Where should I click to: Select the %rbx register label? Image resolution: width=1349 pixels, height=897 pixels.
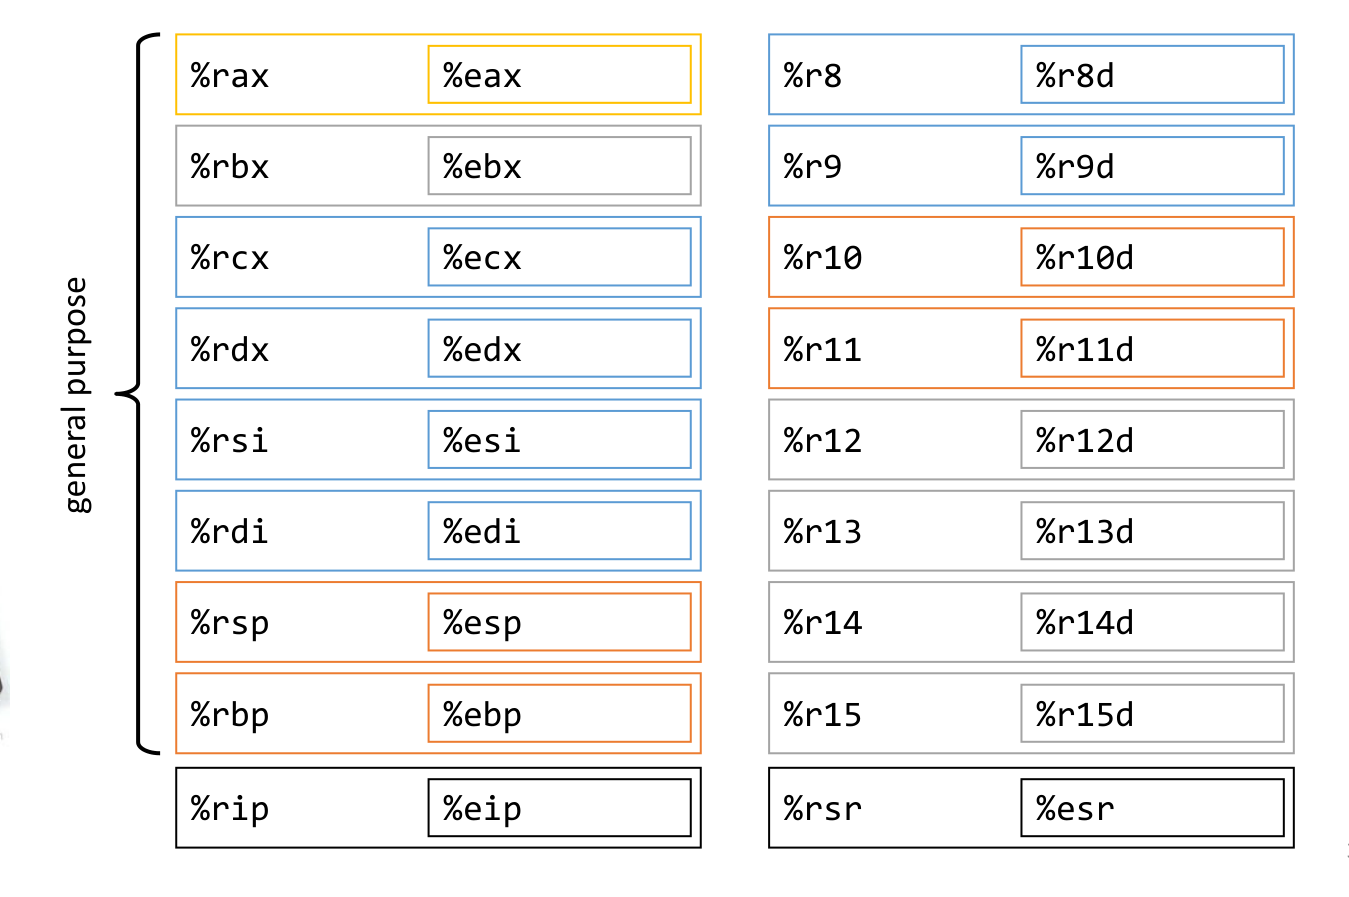pos(230,166)
